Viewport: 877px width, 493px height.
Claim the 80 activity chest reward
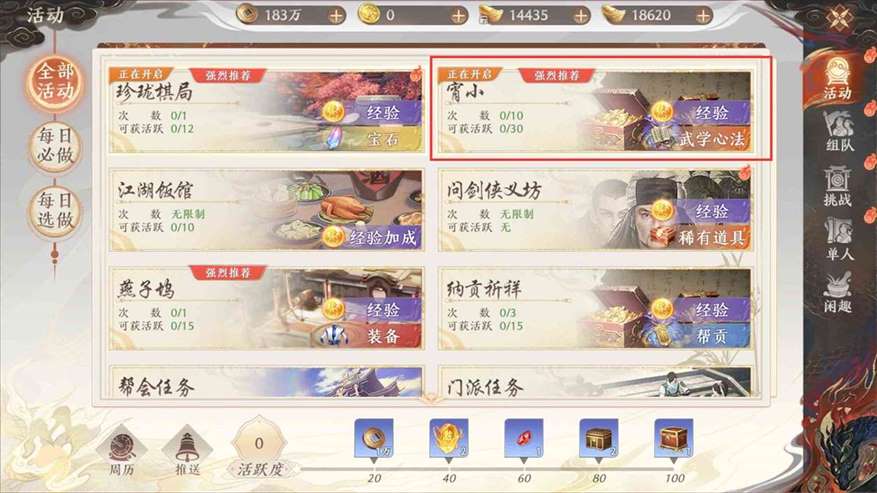(598, 438)
